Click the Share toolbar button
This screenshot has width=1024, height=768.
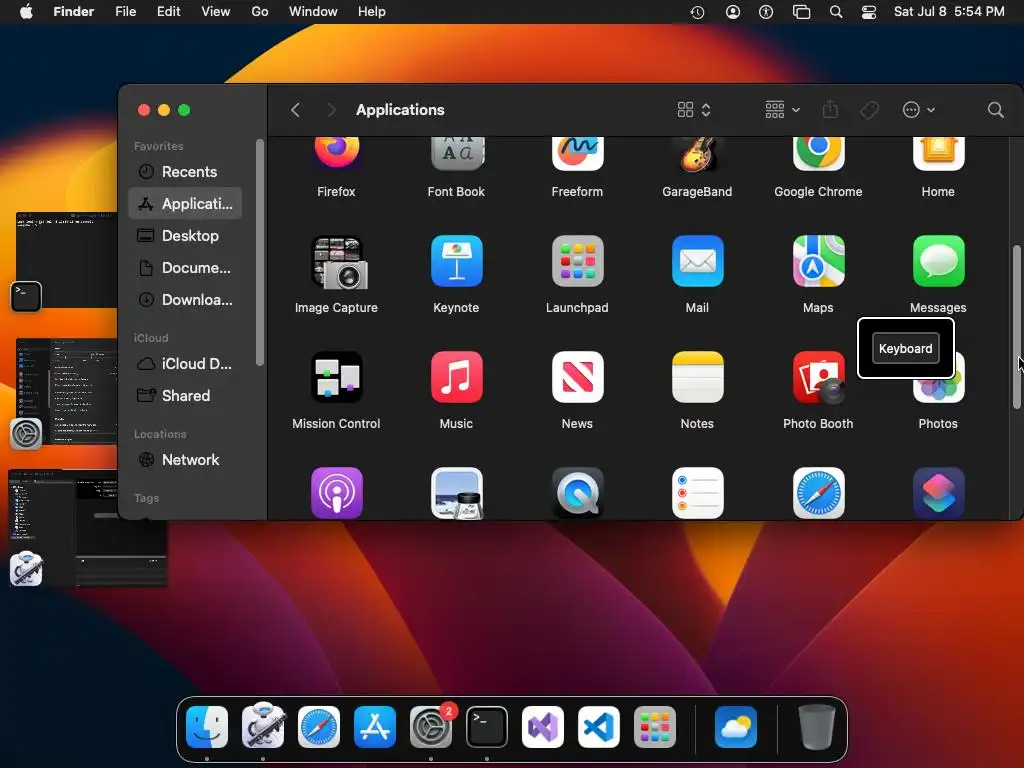[x=830, y=109]
